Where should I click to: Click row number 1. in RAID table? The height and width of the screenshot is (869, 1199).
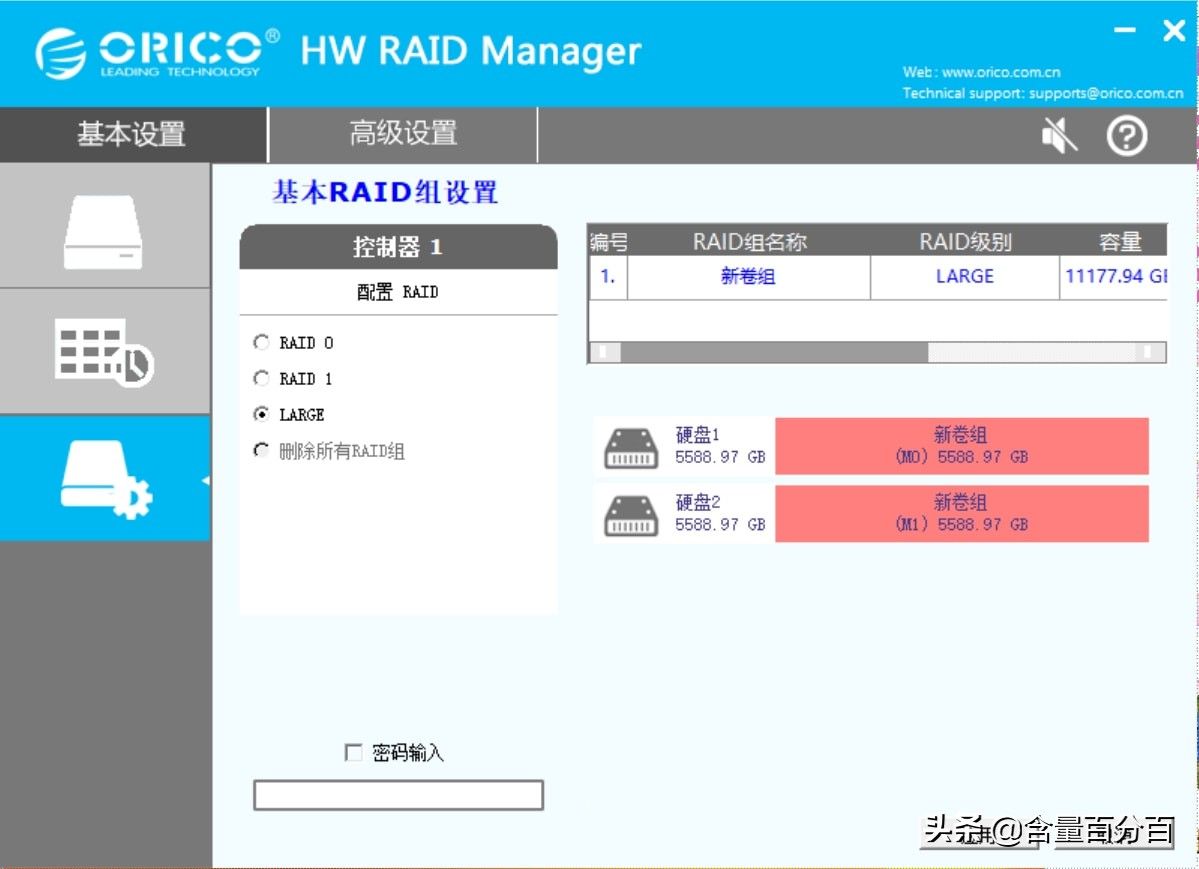(x=609, y=276)
